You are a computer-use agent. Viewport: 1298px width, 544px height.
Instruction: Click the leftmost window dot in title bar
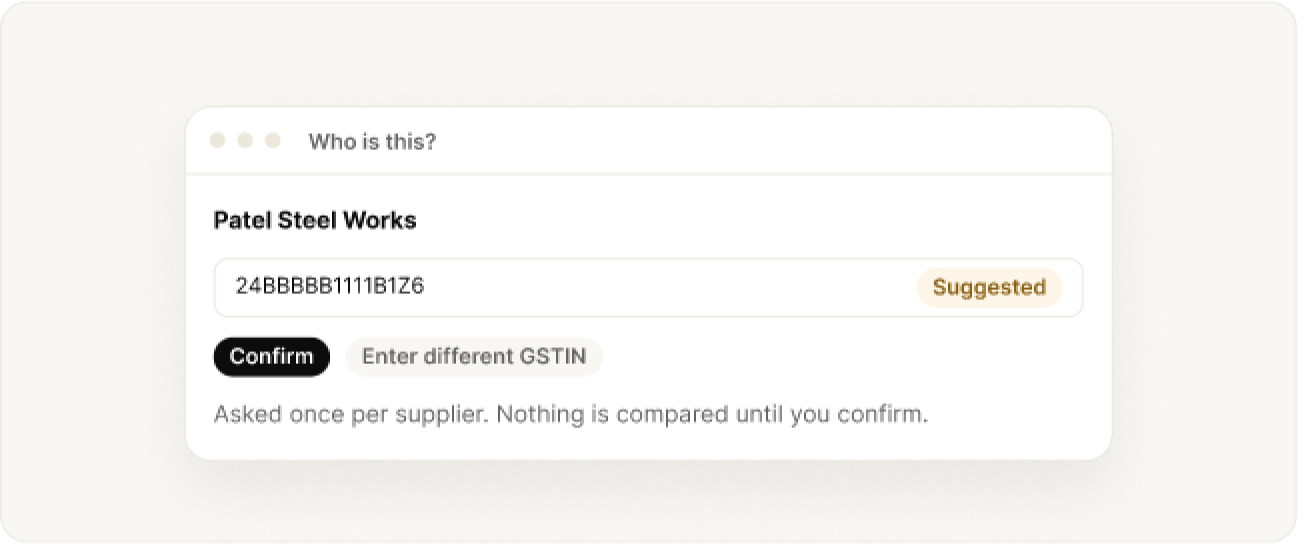tap(217, 141)
